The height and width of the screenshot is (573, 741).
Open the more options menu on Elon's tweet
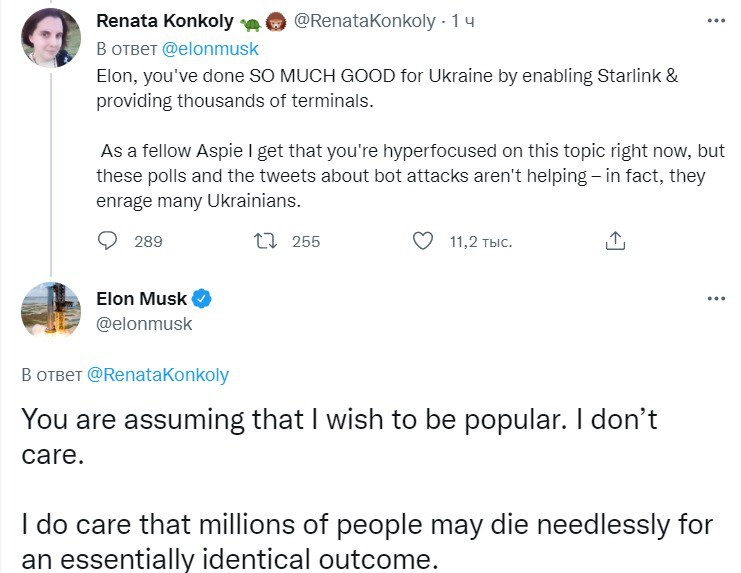[716, 298]
